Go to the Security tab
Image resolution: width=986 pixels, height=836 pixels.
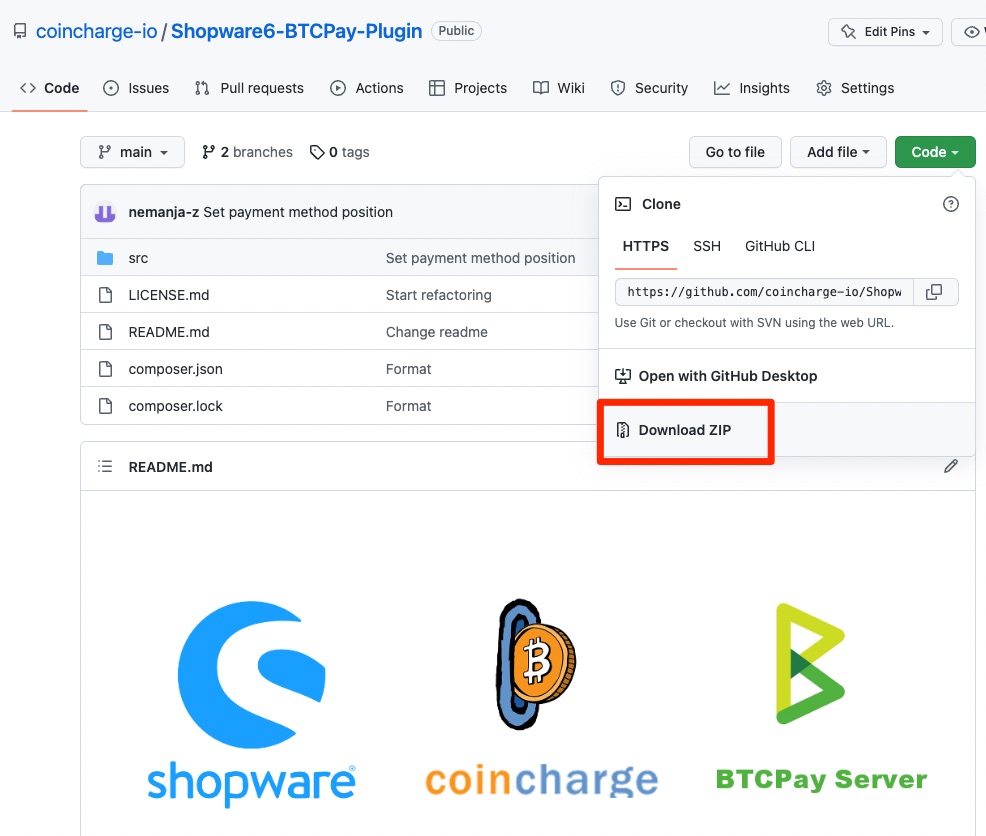[x=649, y=88]
